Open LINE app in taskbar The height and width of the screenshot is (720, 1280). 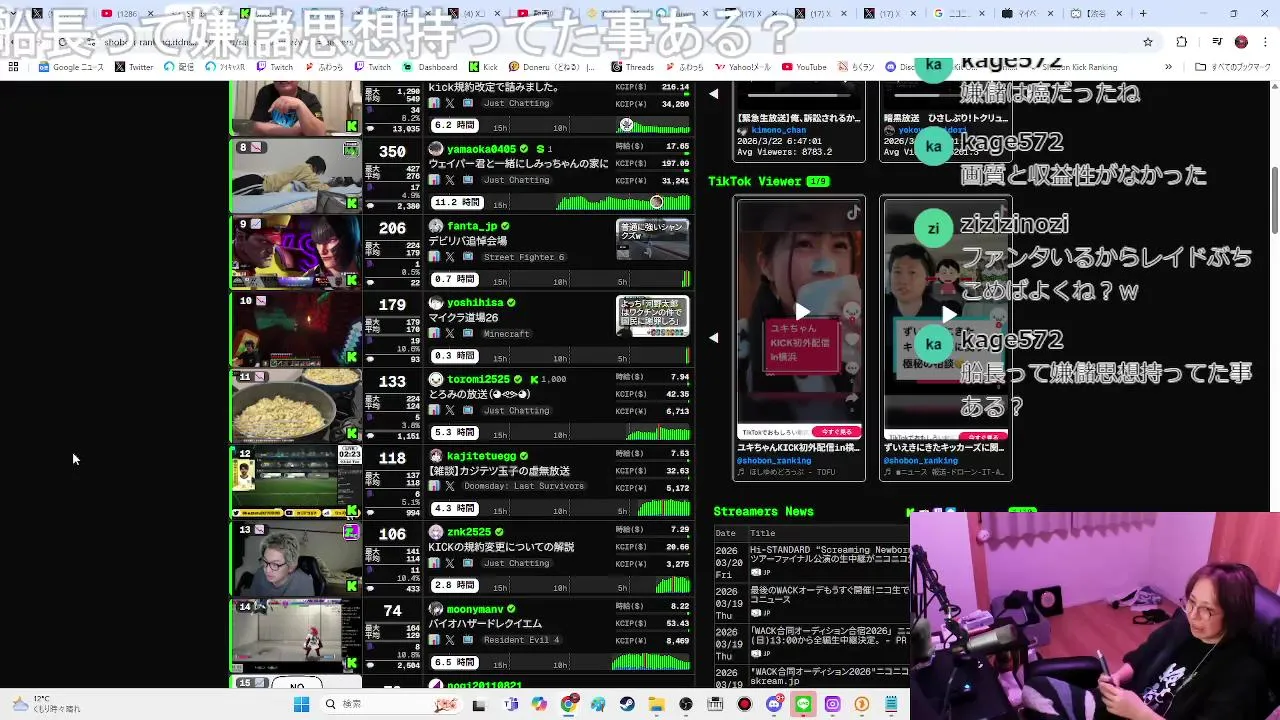[803, 704]
